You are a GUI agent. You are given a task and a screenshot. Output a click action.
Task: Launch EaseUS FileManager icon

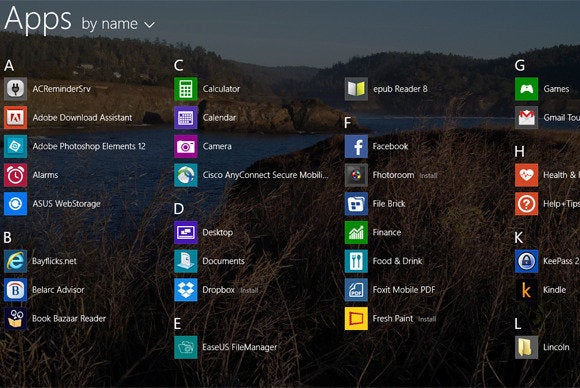tap(186, 347)
